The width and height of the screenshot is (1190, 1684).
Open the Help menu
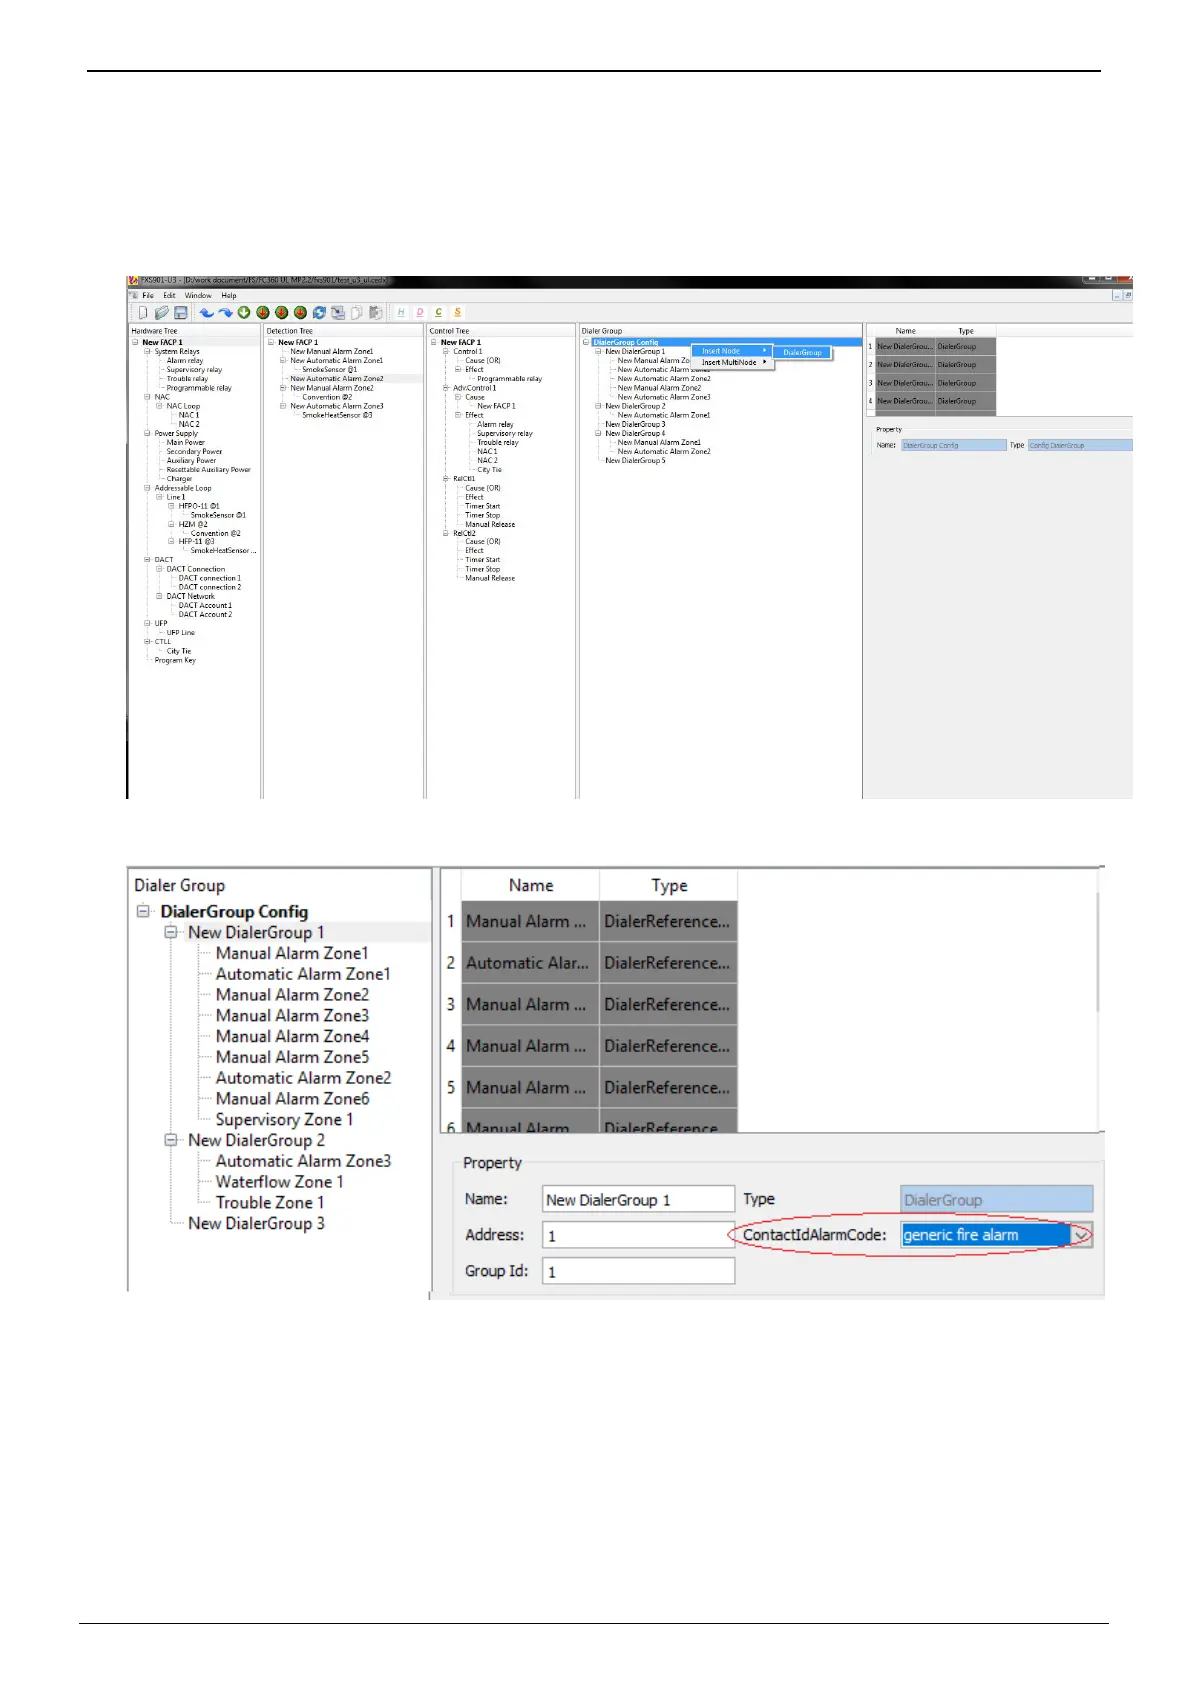click(x=229, y=296)
